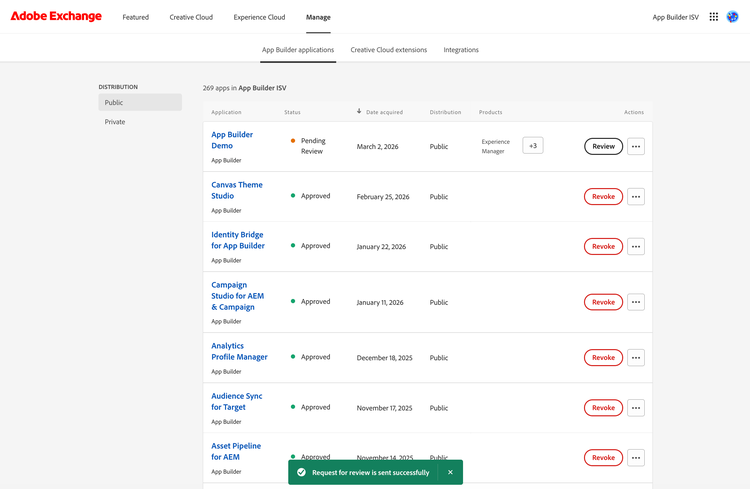Open the user profile avatar
The image size is (750, 489).
(x=732, y=17)
